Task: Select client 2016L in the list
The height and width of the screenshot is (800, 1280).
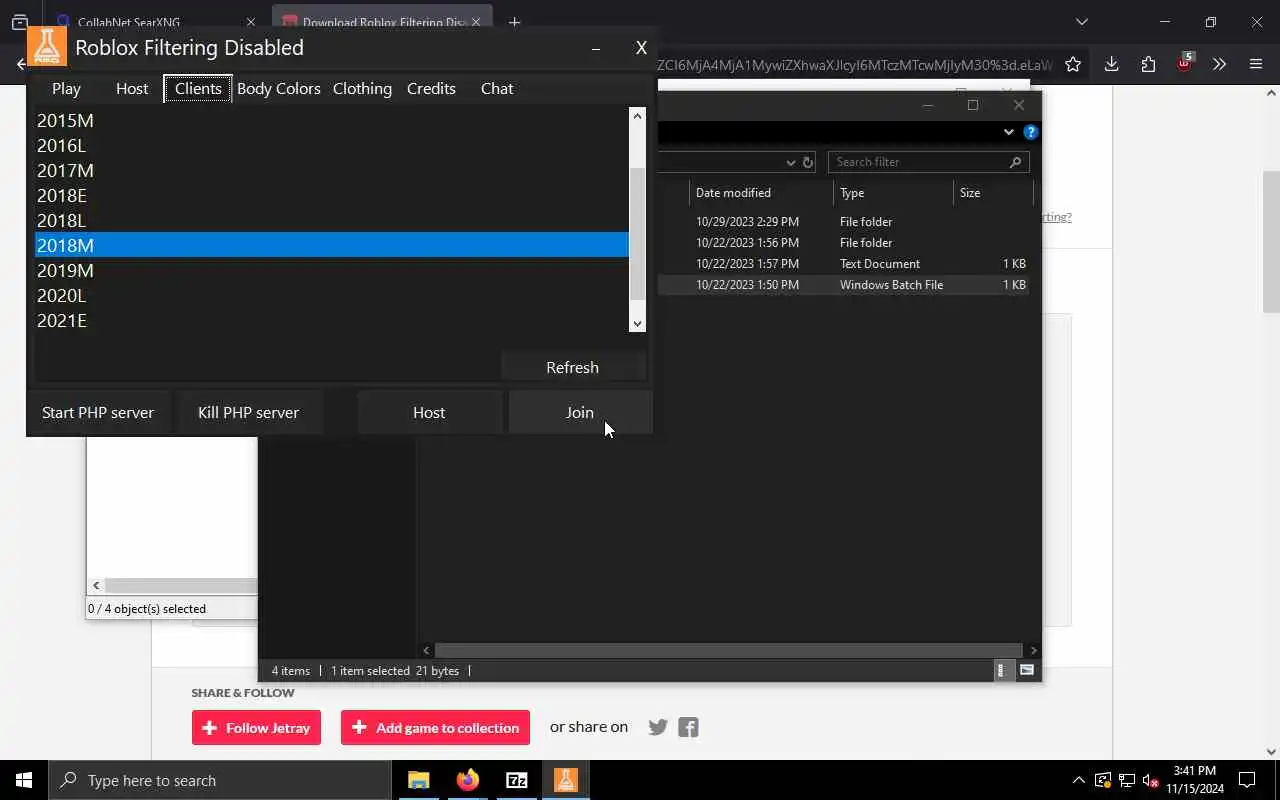Action: pos(332,145)
